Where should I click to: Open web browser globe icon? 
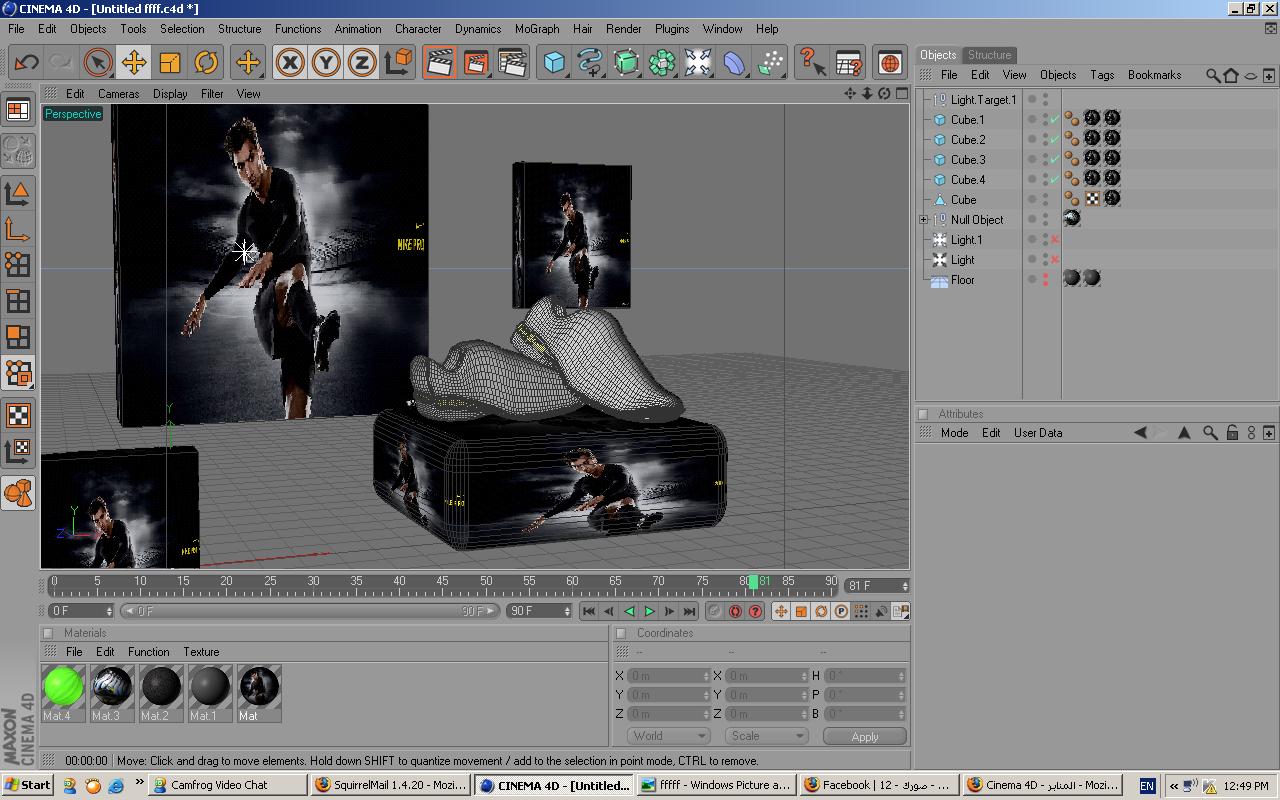[889, 63]
